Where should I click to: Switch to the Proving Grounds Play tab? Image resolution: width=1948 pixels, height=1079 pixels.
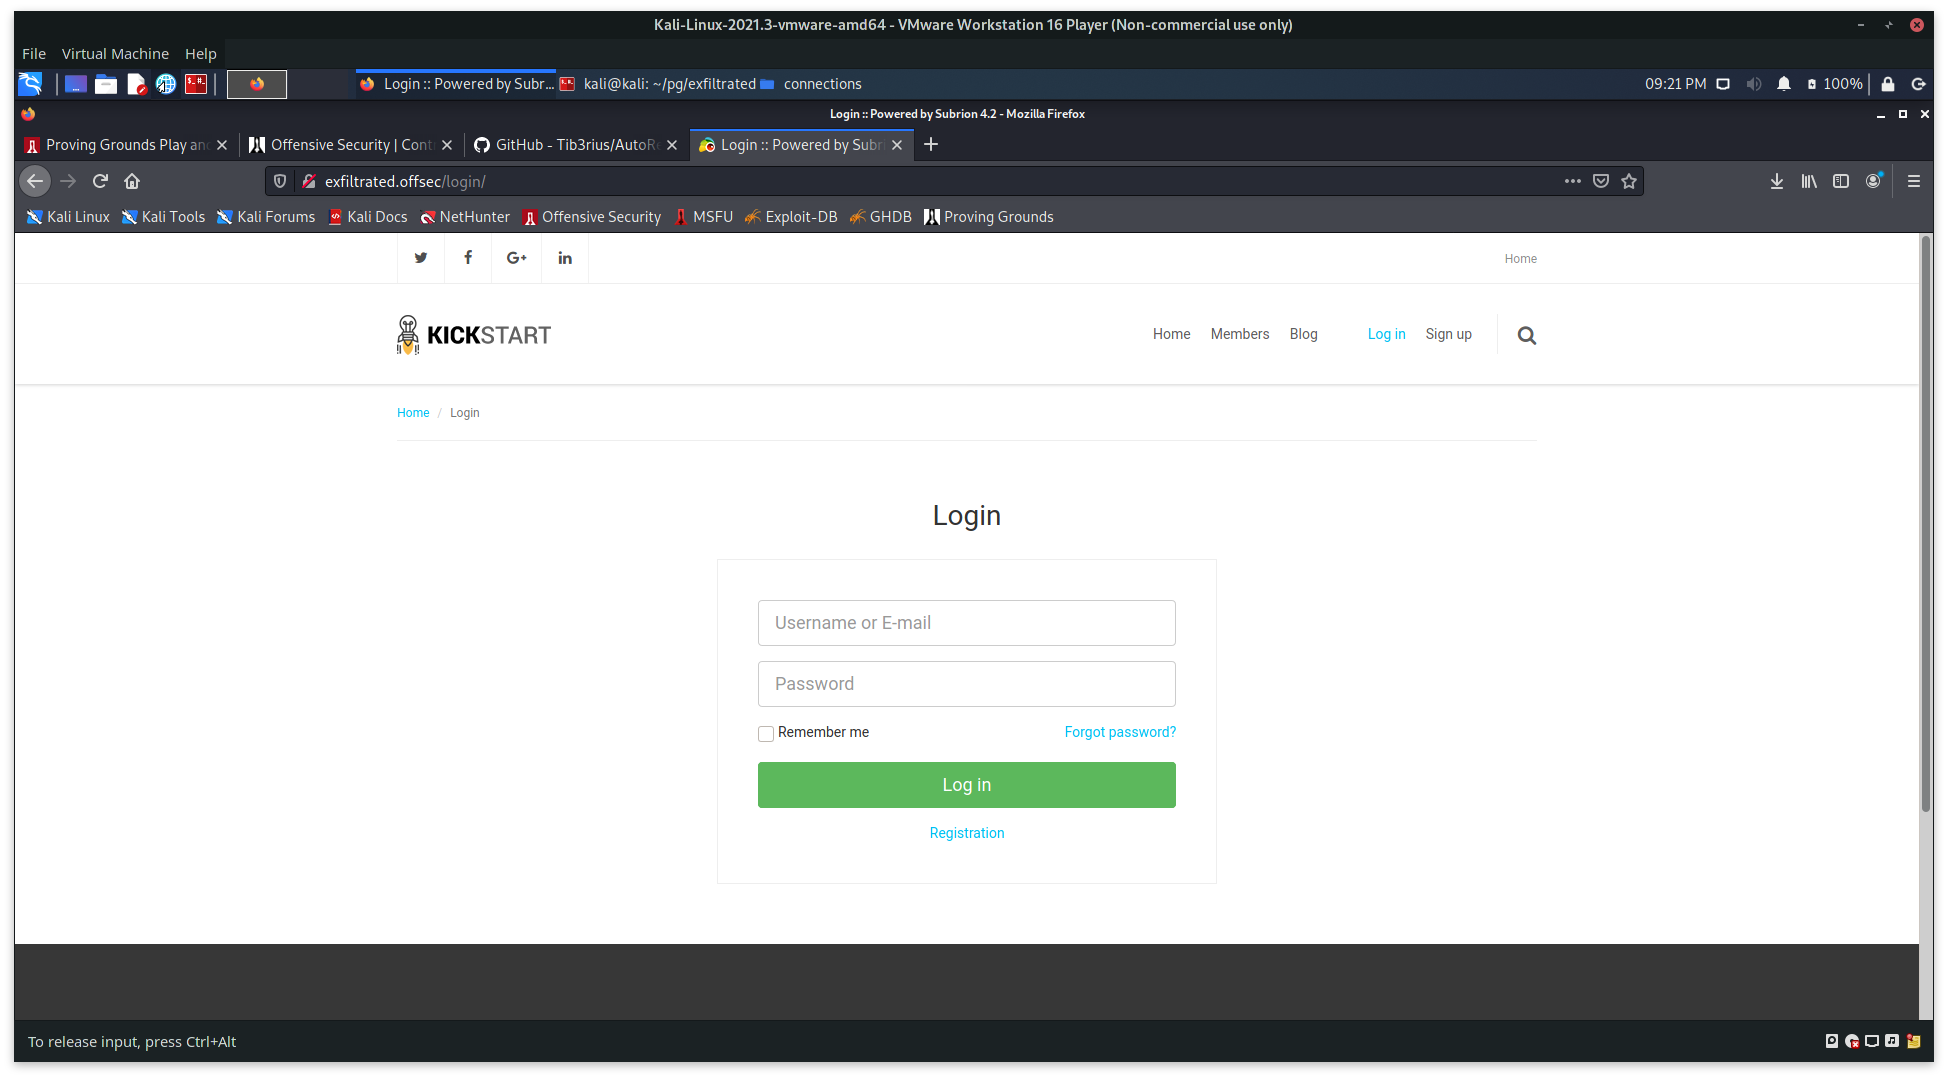[120, 144]
